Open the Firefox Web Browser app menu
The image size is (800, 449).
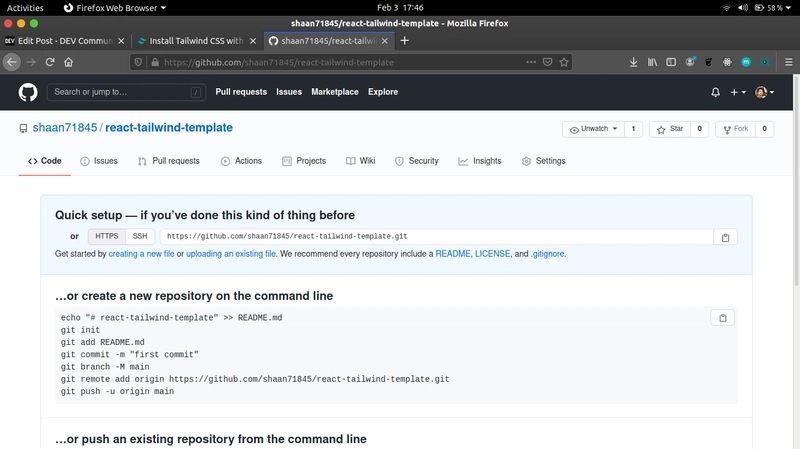115,8
